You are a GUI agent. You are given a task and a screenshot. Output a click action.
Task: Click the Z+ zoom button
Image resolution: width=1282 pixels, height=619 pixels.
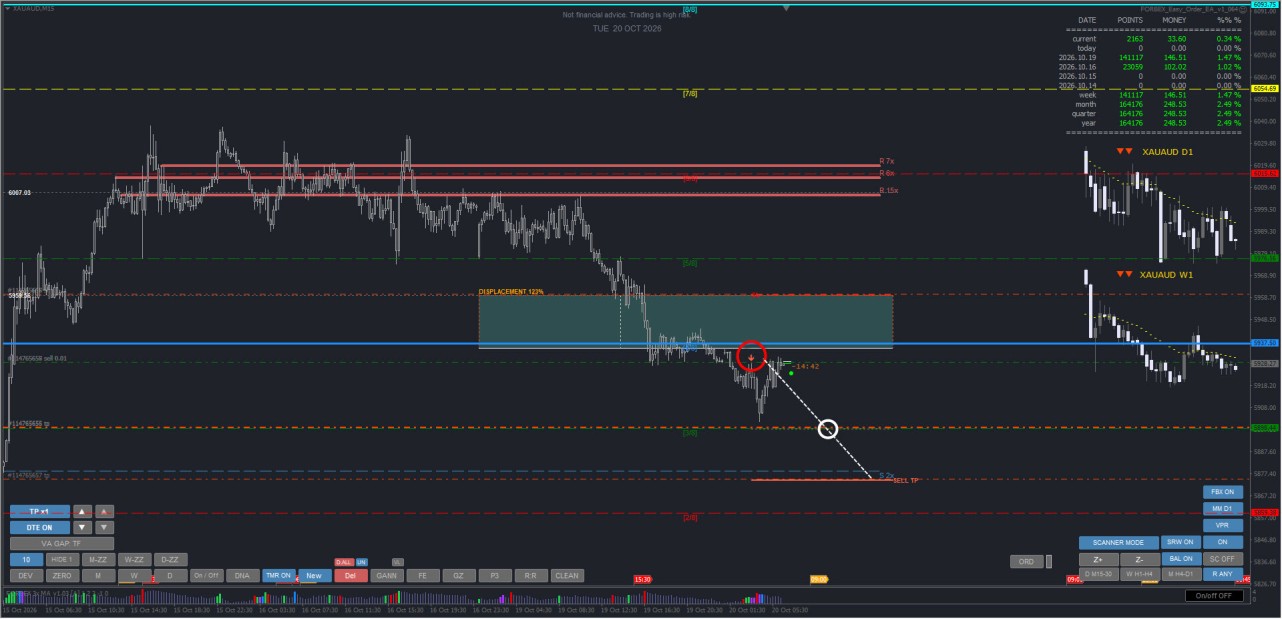1098,558
